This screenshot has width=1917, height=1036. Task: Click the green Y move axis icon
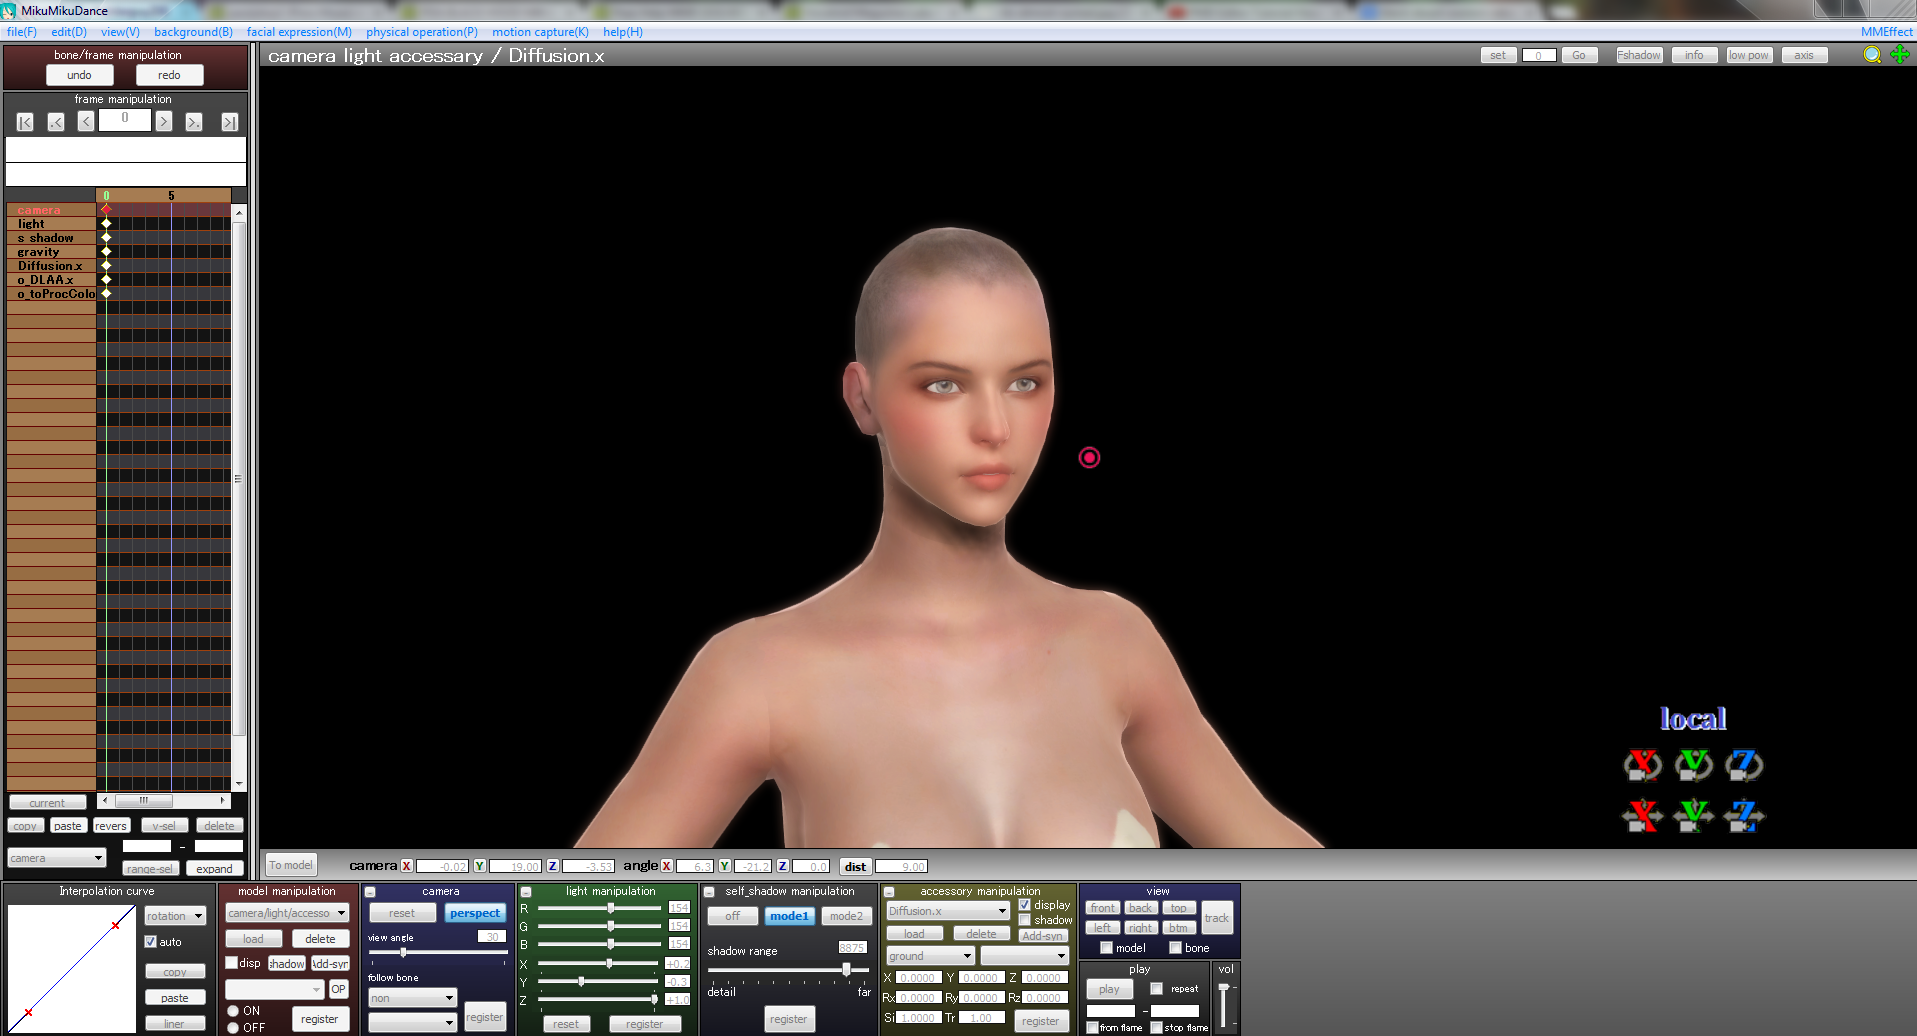point(1693,815)
